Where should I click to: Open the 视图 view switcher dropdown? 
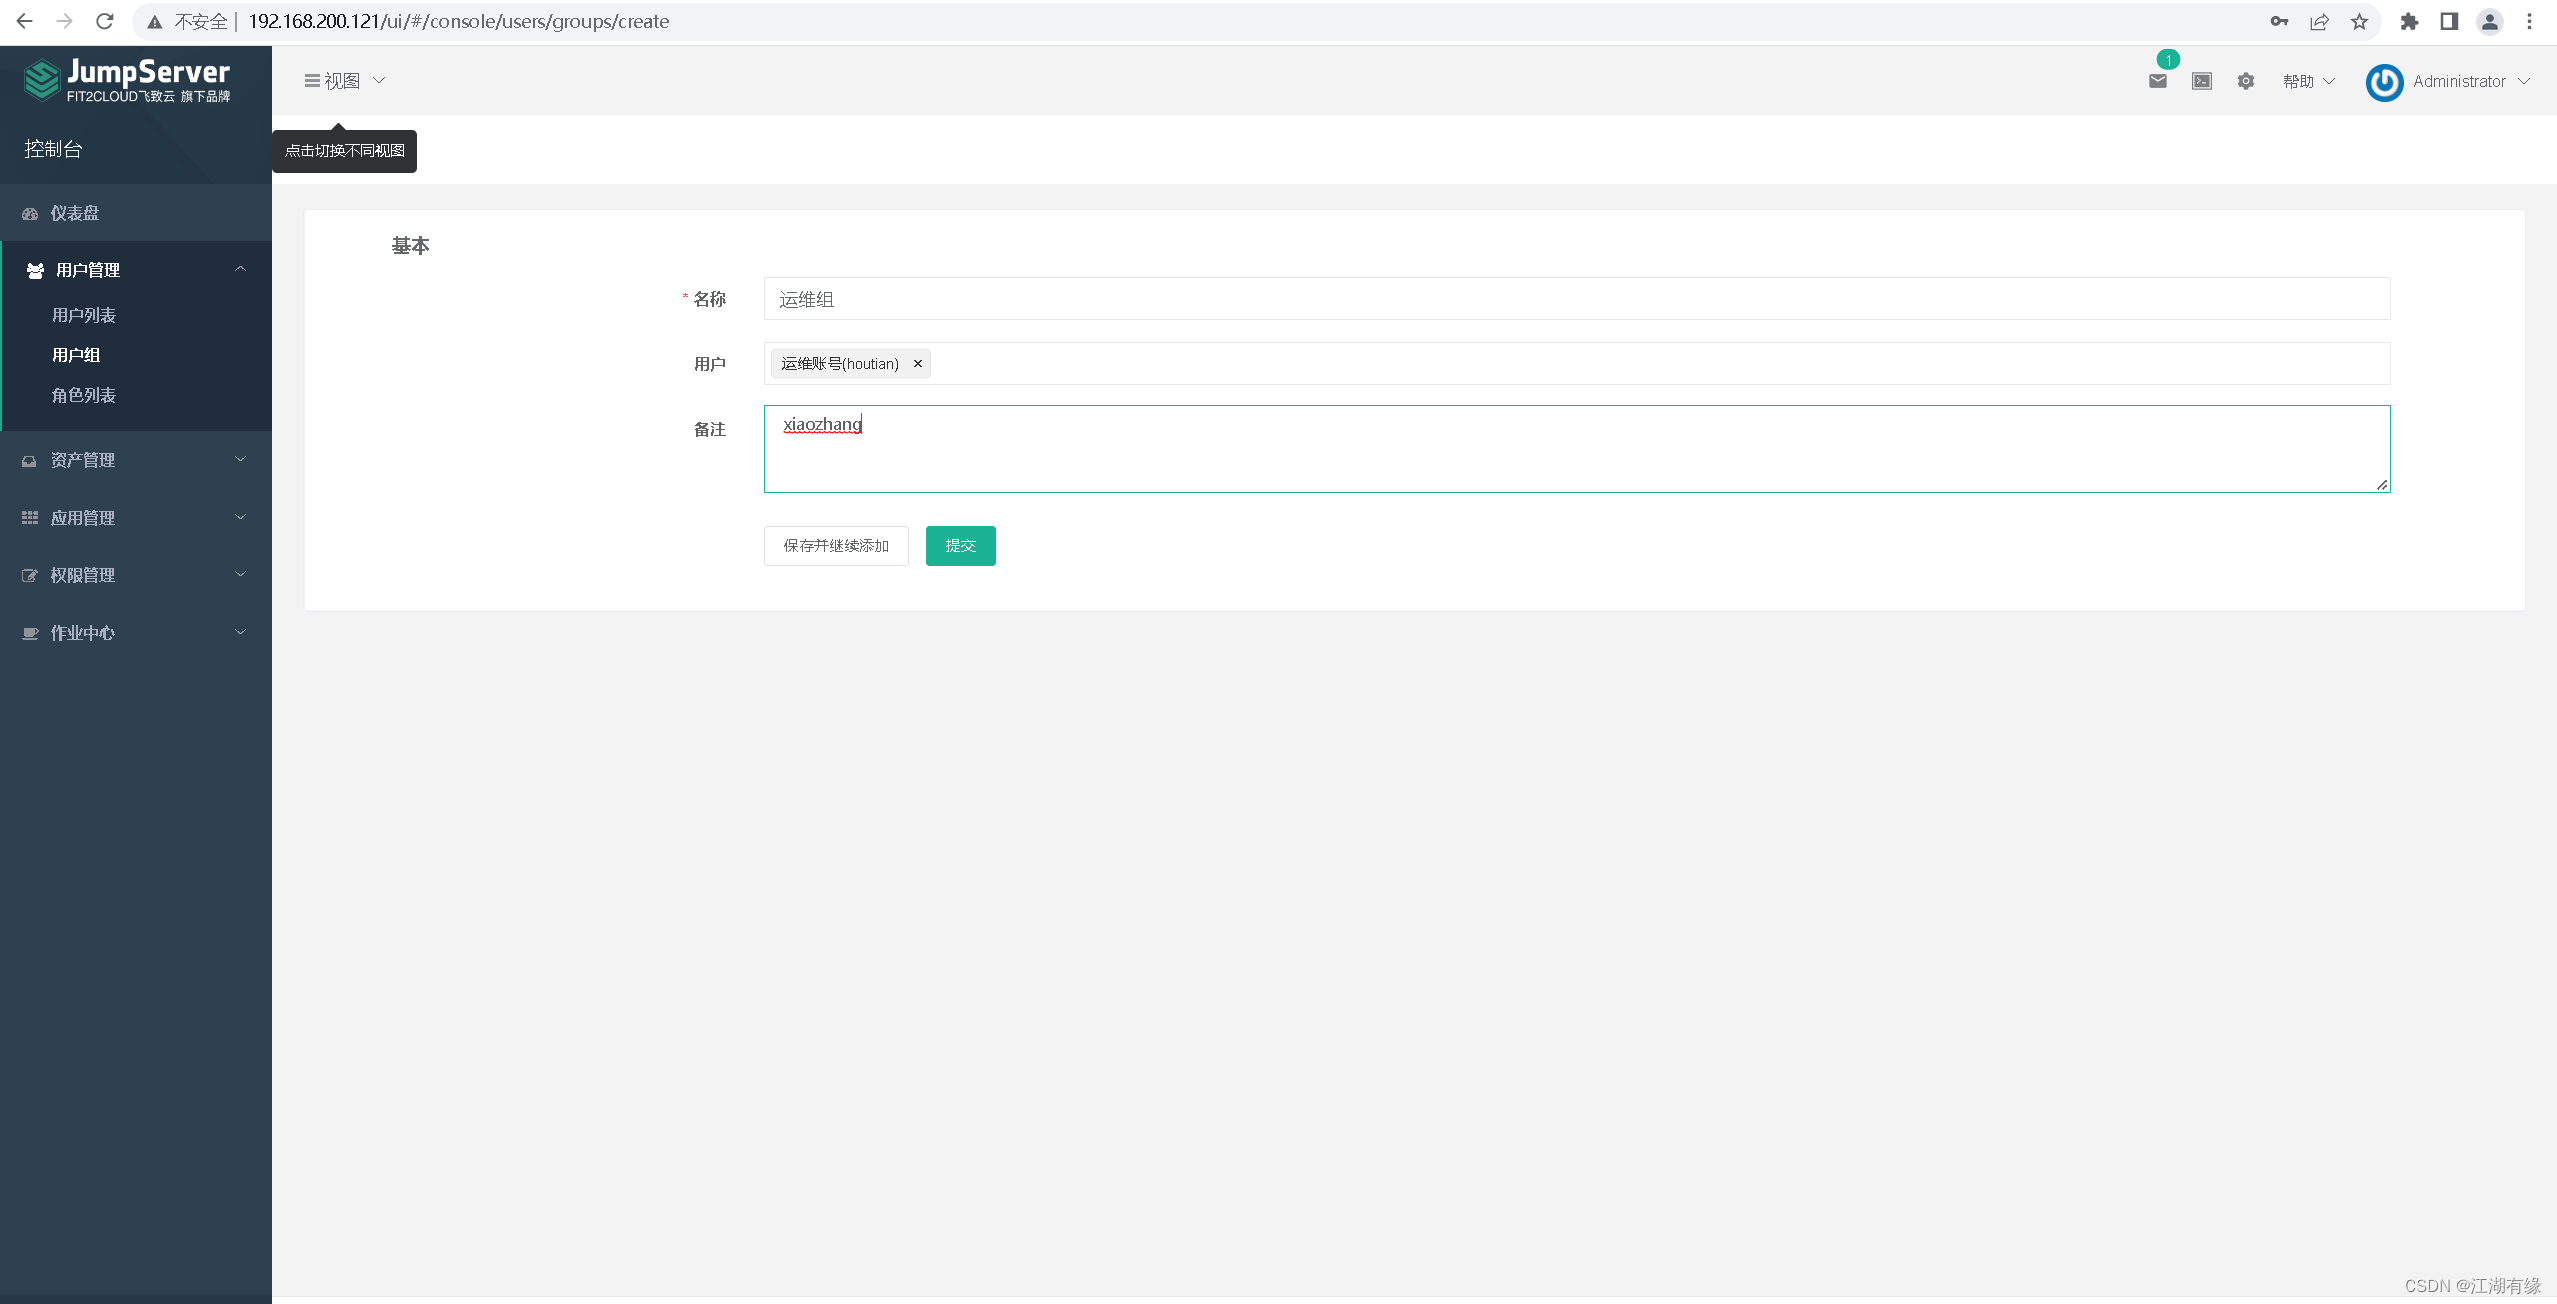click(x=344, y=81)
